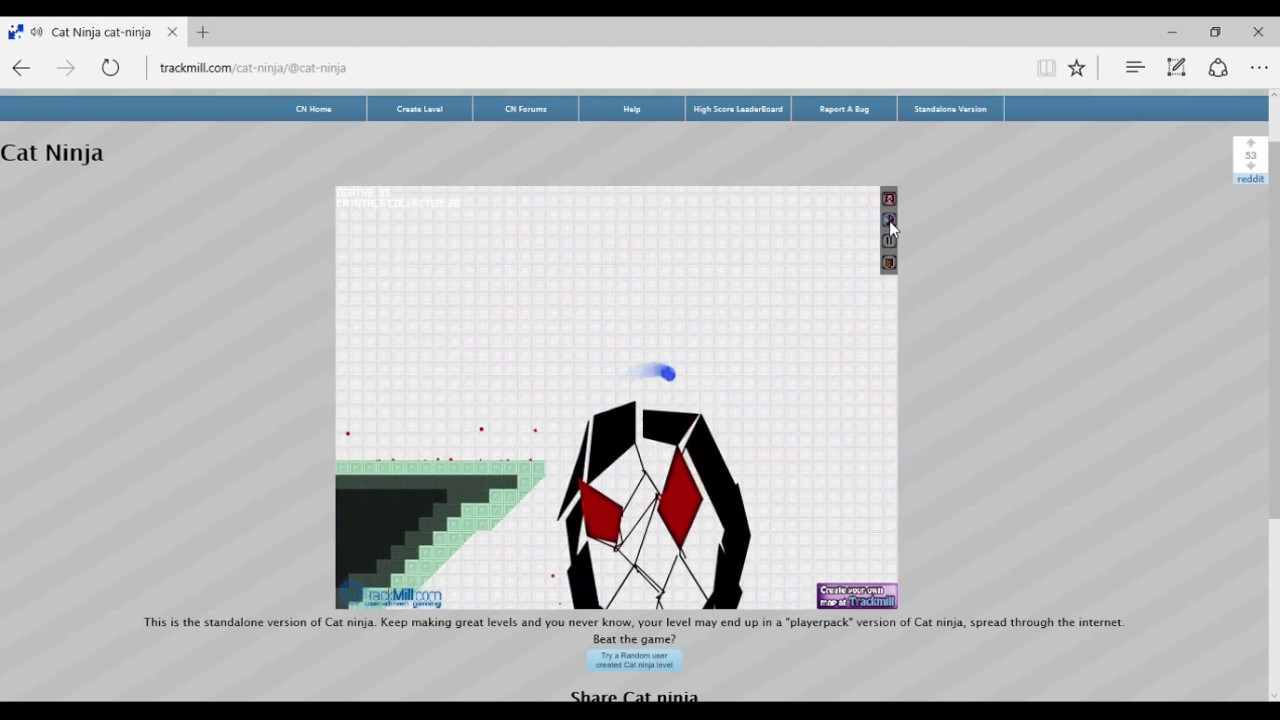The width and height of the screenshot is (1280, 720).
Task: Open the browser More actions ellipsis
Action: pos(1259,68)
